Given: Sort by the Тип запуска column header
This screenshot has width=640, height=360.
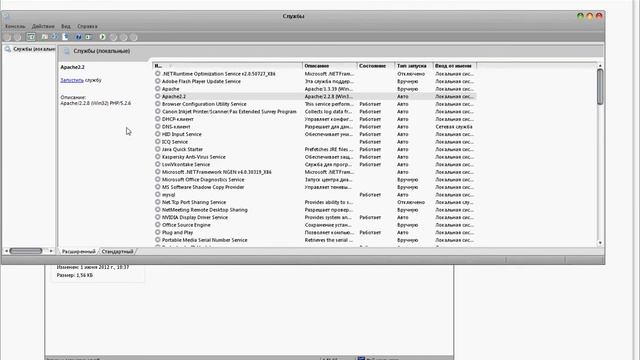Looking at the screenshot, I should pyautogui.click(x=414, y=66).
